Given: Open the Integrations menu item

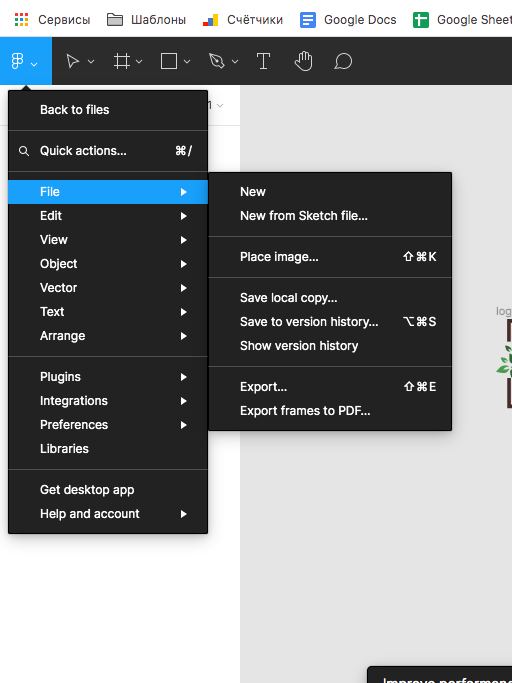Looking at the screenshot, I should (x=108, y=401).
